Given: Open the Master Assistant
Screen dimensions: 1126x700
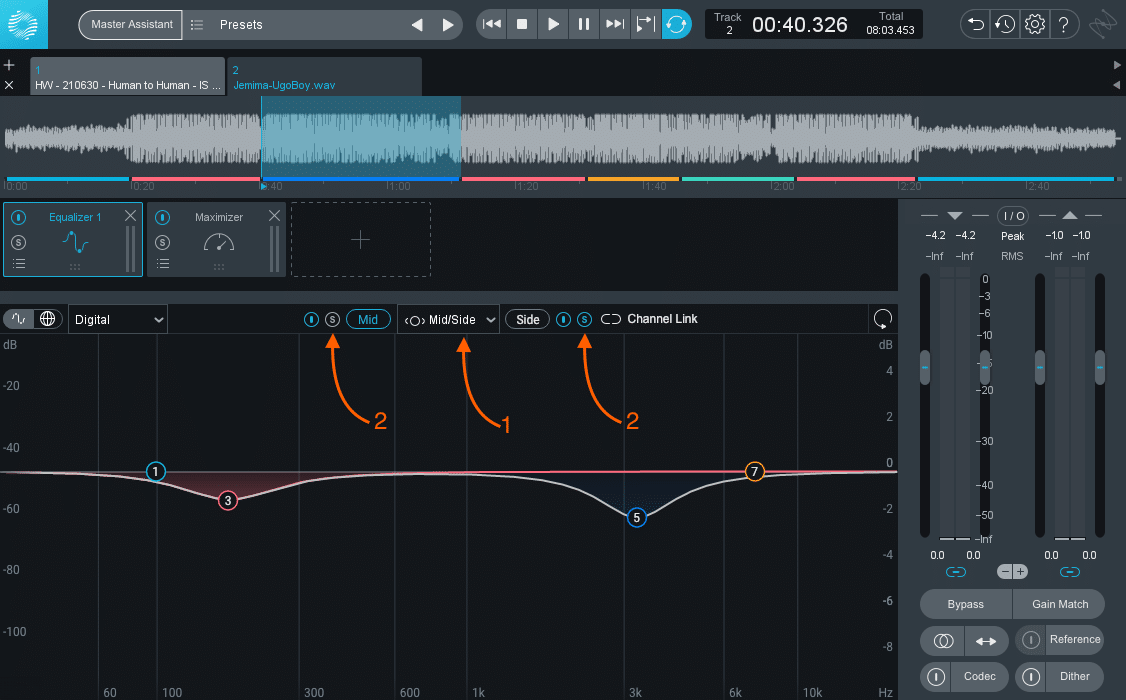Looking at the screenshot, I should coord(131,24).
